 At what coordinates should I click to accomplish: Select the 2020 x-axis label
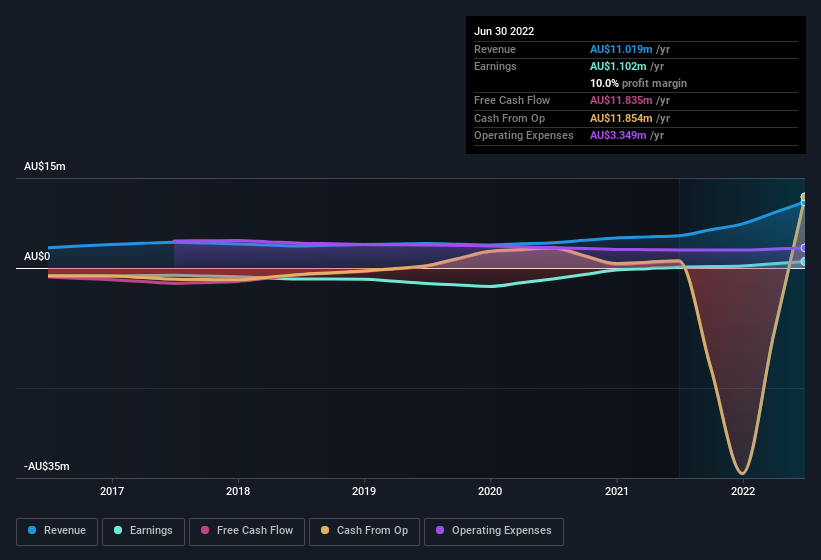pos(490,491)
